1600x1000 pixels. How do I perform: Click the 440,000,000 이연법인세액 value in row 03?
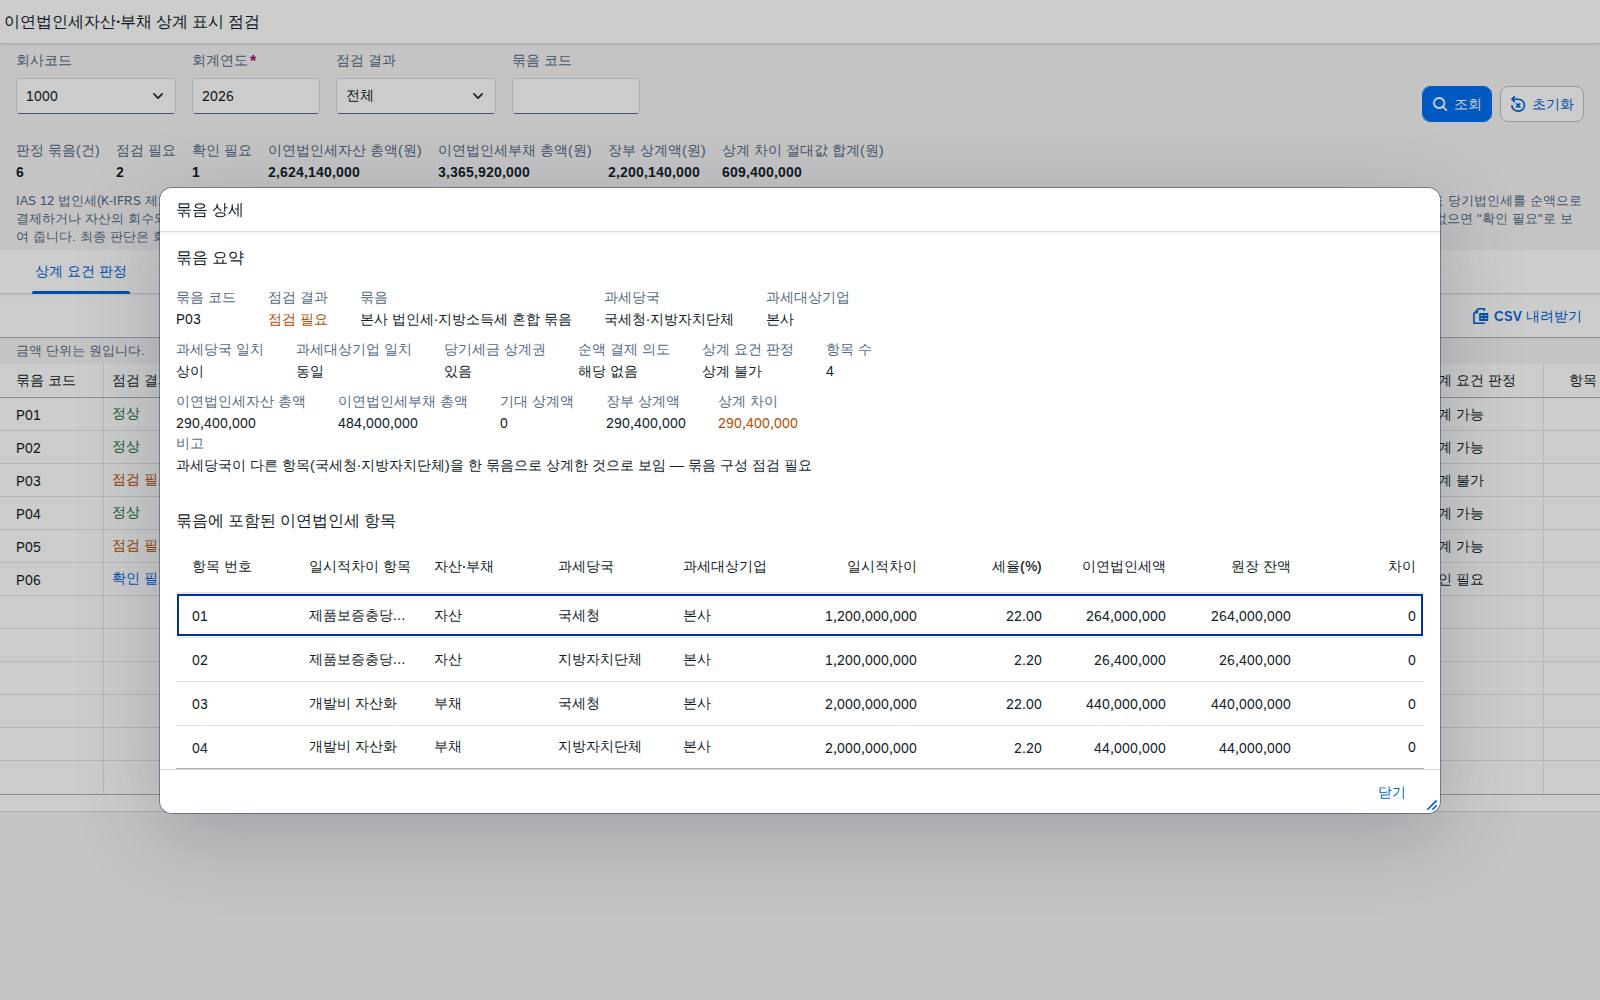tap(1126, 704)
